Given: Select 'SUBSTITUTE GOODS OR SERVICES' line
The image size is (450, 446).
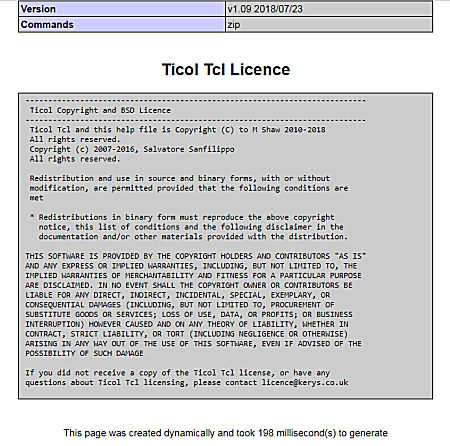Looking at the screenshot, I should coord(189,314).
